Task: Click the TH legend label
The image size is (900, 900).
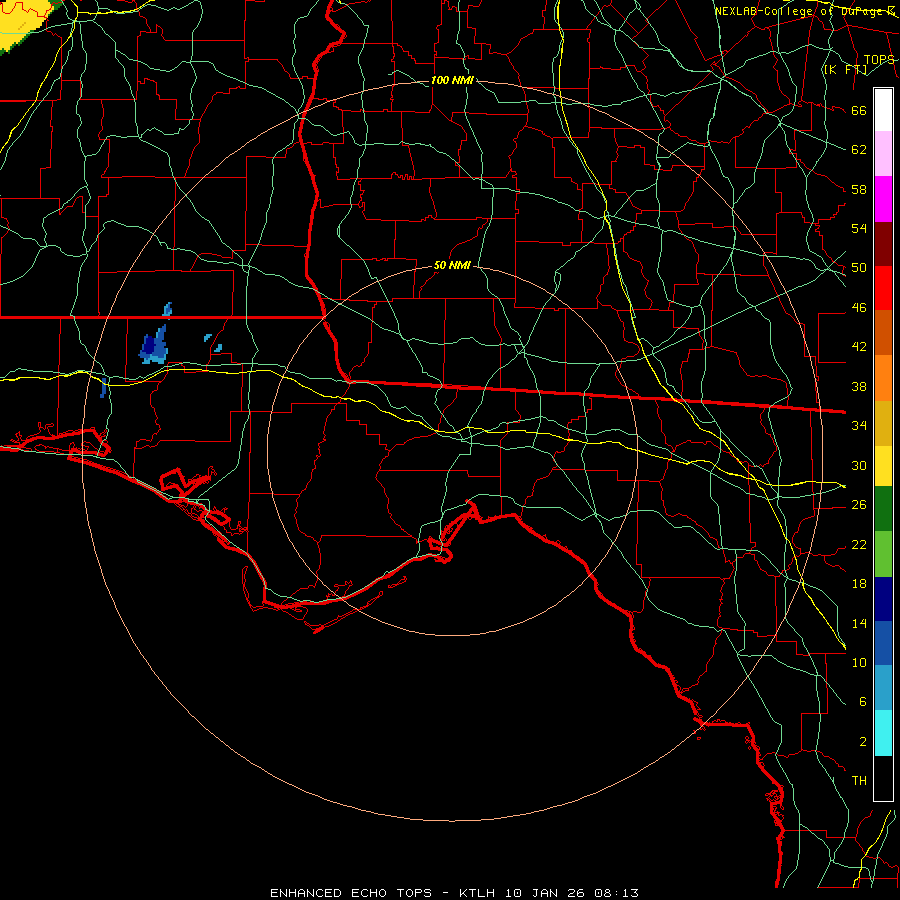Action: pyautogui.click(x=859, y=781)
